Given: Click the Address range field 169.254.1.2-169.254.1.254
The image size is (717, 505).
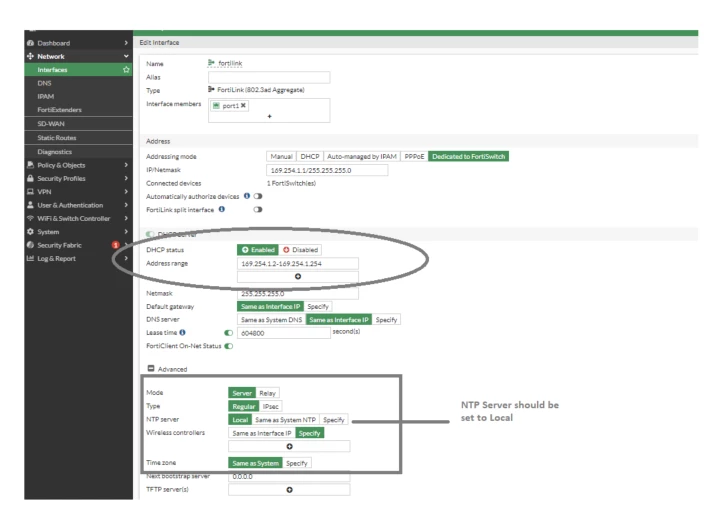Looking at the screenshot, I should [x=298, y=263].
